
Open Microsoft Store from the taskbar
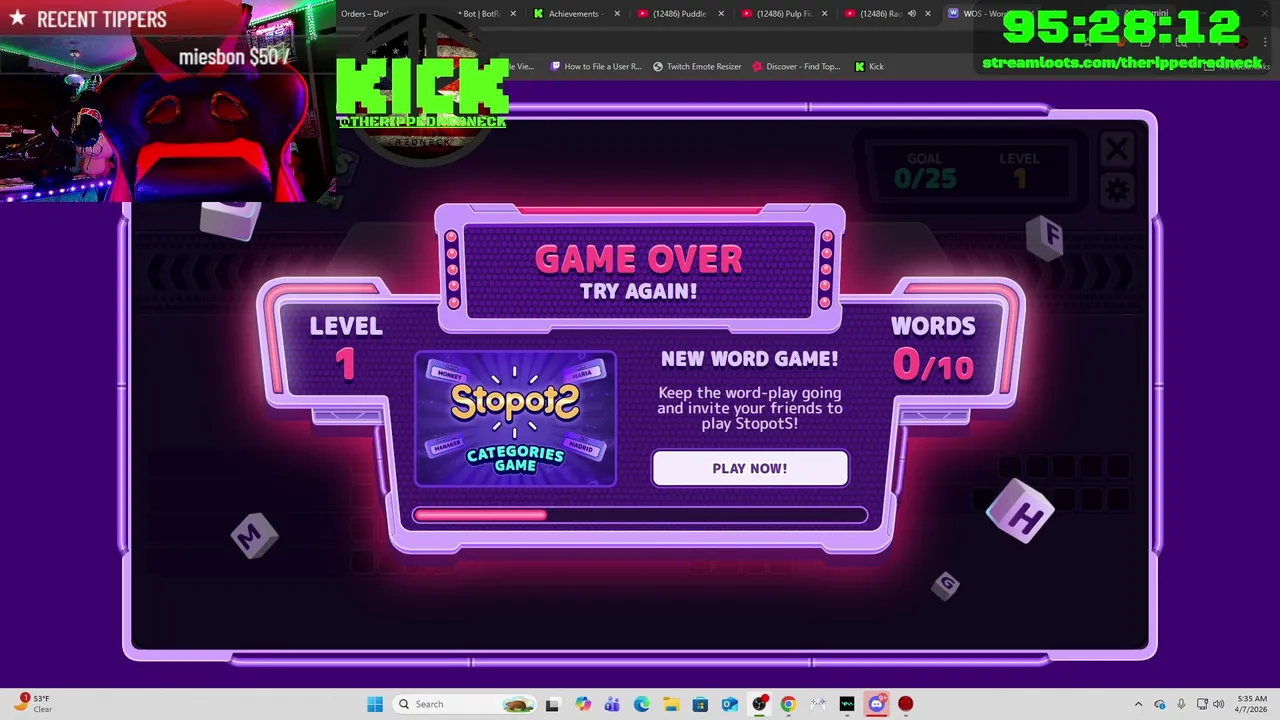[x=700, y=704]
